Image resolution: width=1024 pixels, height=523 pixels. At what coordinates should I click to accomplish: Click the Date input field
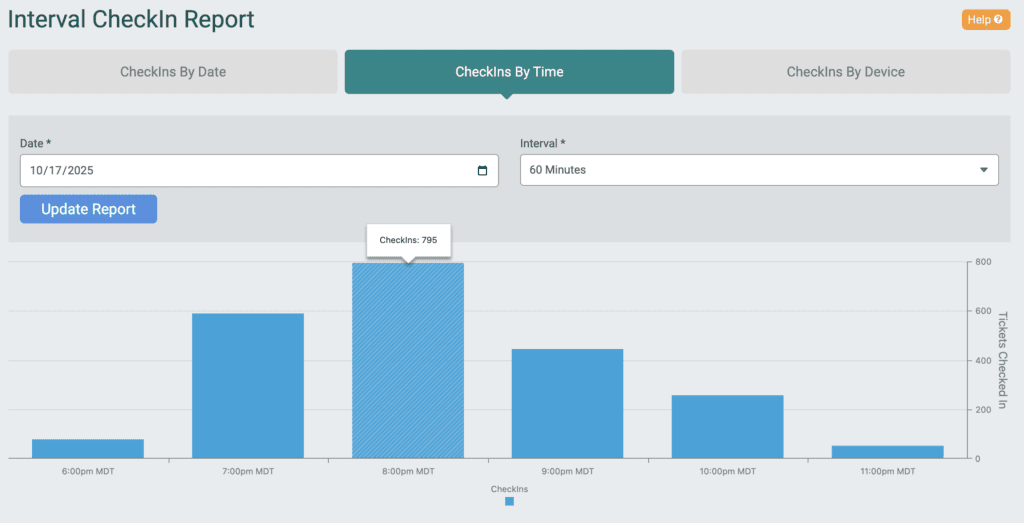(x=240, y=170)
